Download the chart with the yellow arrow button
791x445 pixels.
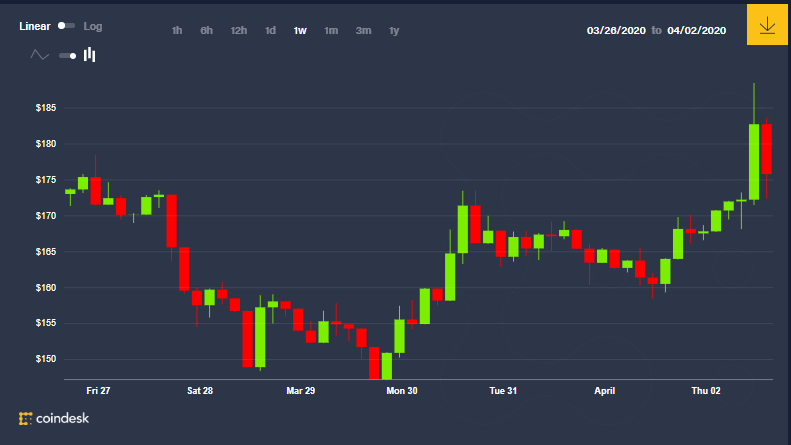click(x=767, y=25)
